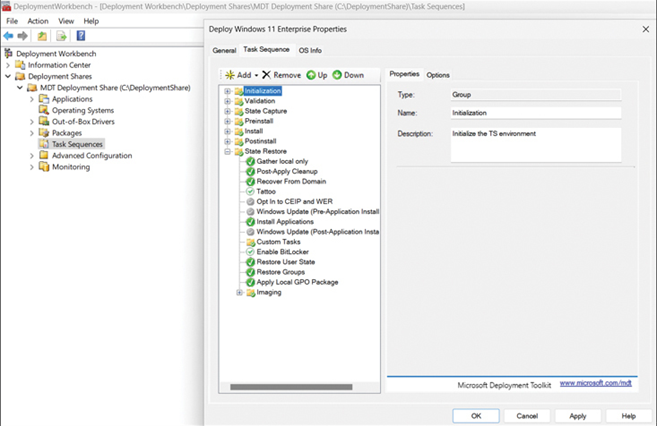657x429 pixels.
Task: Click the Description text box
Action: click(x=536, y=145)
